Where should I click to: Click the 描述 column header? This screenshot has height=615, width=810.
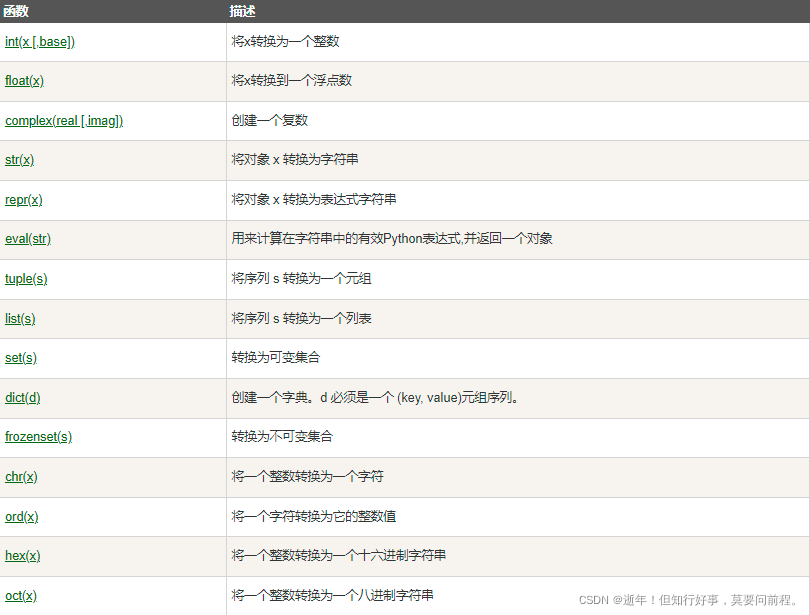tap(243, 11)
